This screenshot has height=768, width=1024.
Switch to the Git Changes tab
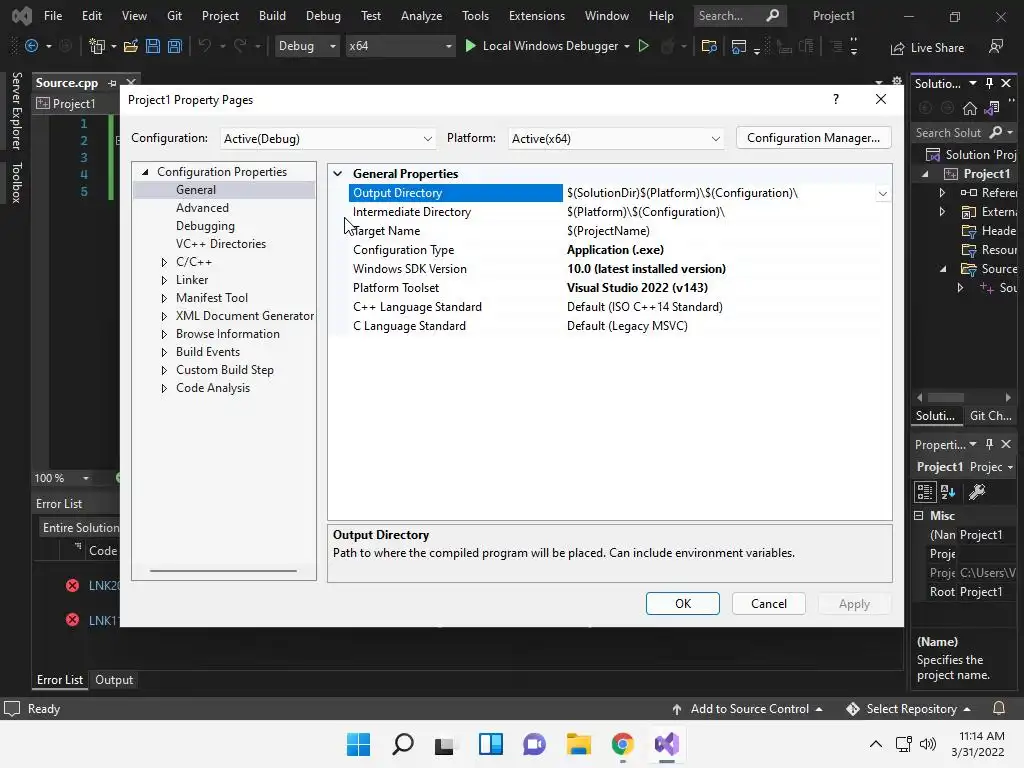(991, 416)
